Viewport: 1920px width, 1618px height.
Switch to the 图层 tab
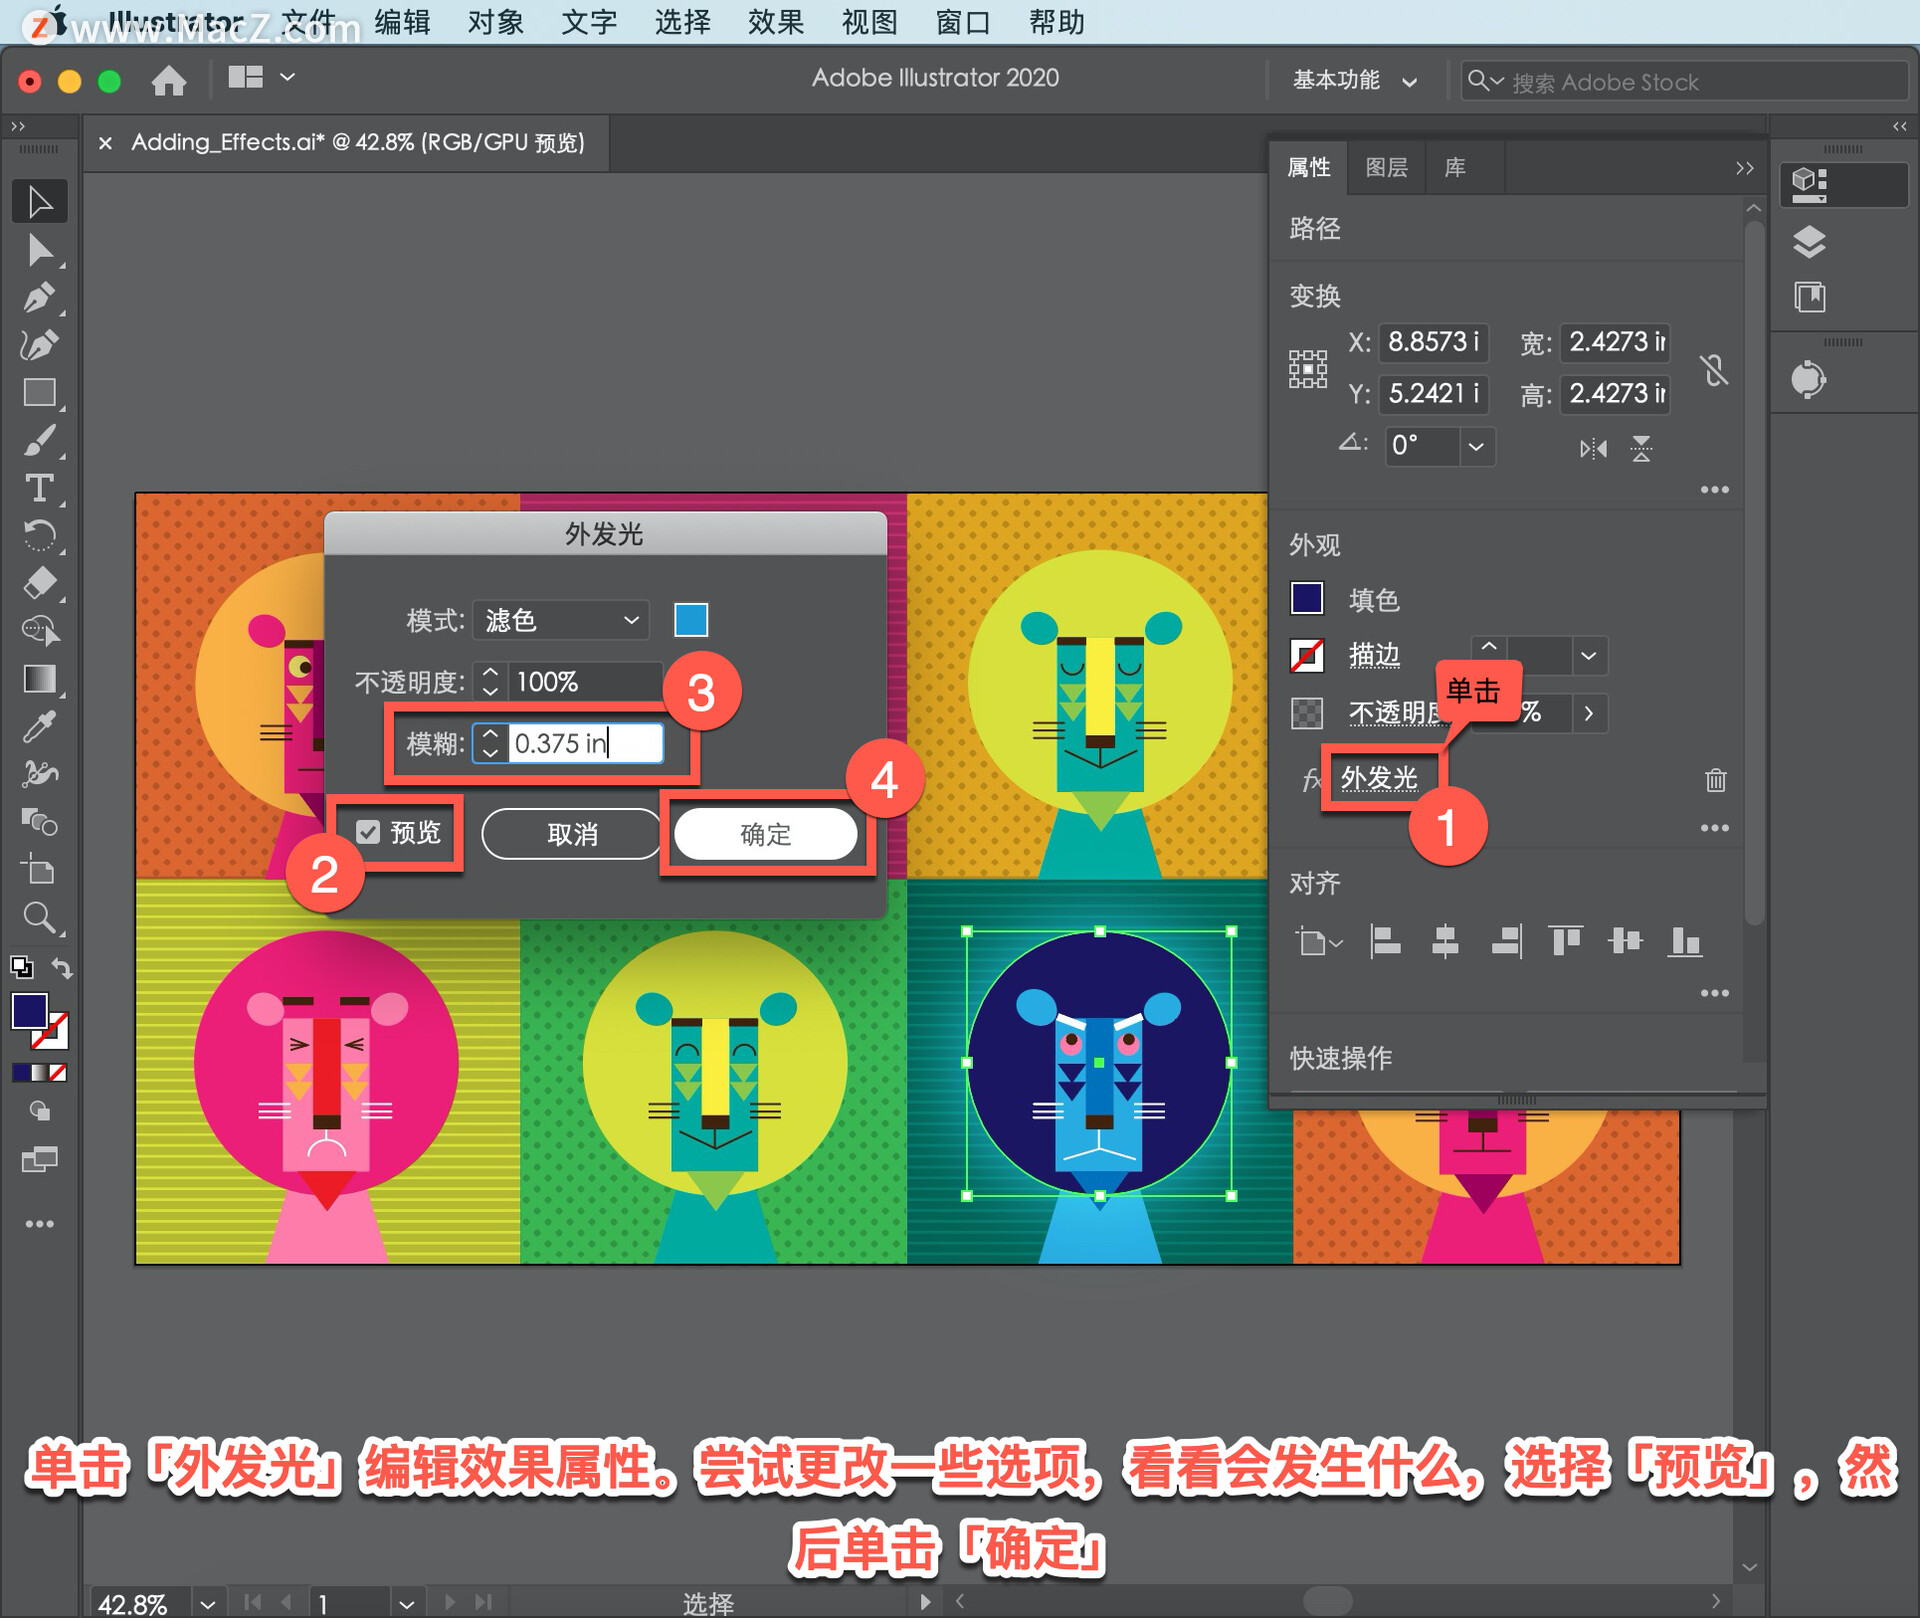pyautogui.click(x=1386, y=168)
